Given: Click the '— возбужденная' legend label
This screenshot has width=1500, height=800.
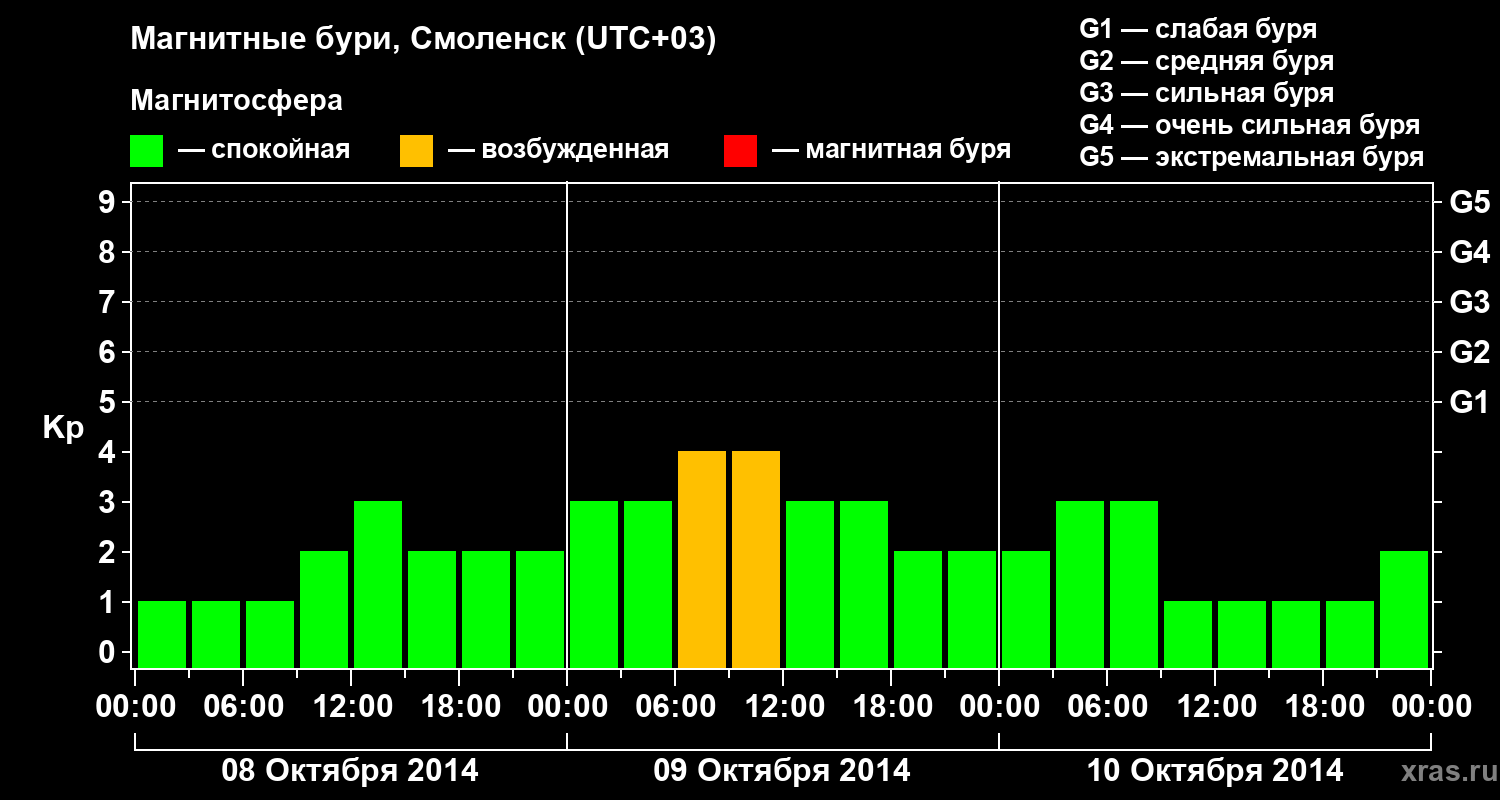Looking at the screenshot, I should click(558, 150).
